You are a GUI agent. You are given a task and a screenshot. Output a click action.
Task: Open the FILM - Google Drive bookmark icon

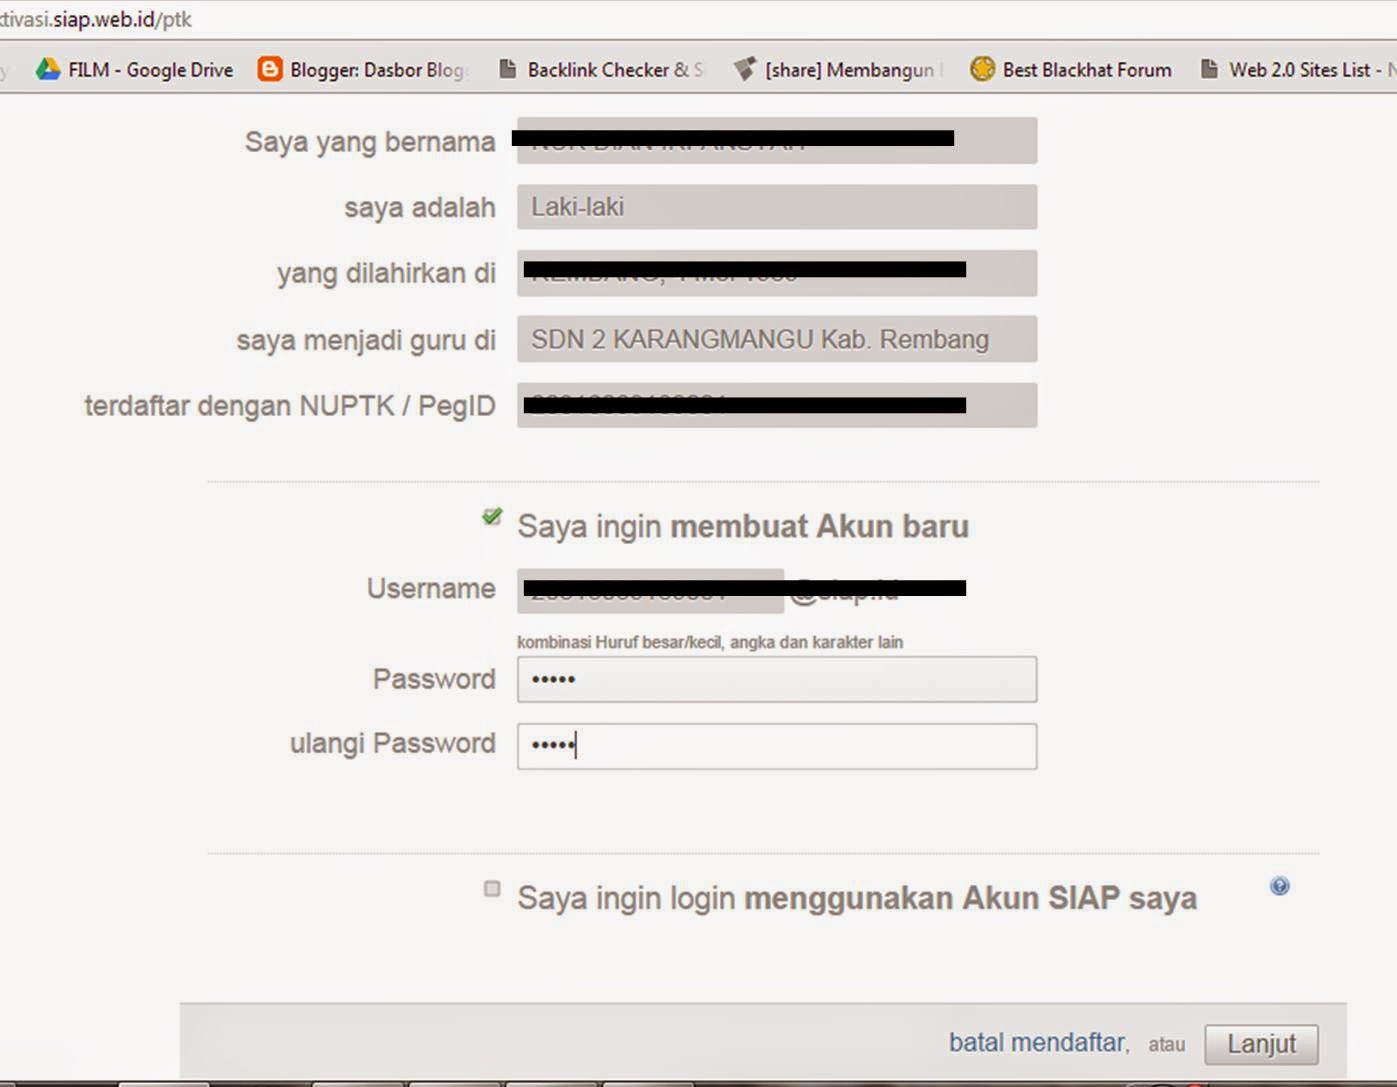pyautogui.click(x=48, y=69)
